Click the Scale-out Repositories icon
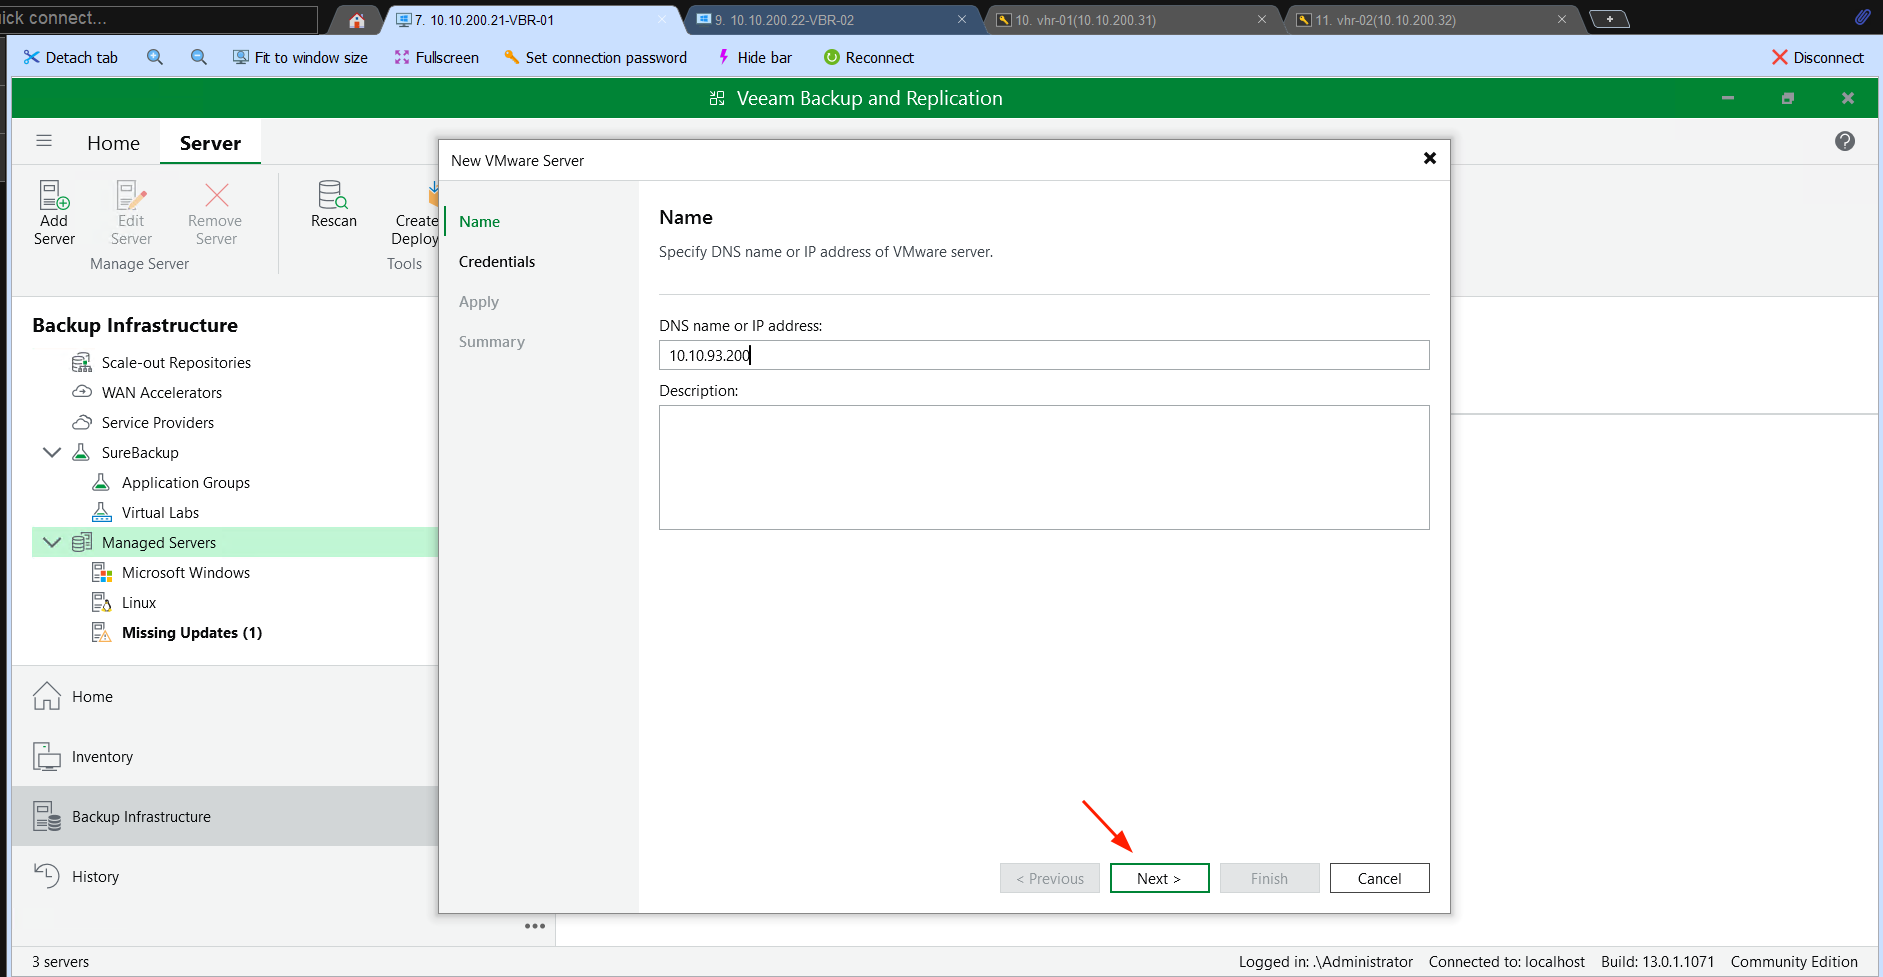 tap(82, 362)
